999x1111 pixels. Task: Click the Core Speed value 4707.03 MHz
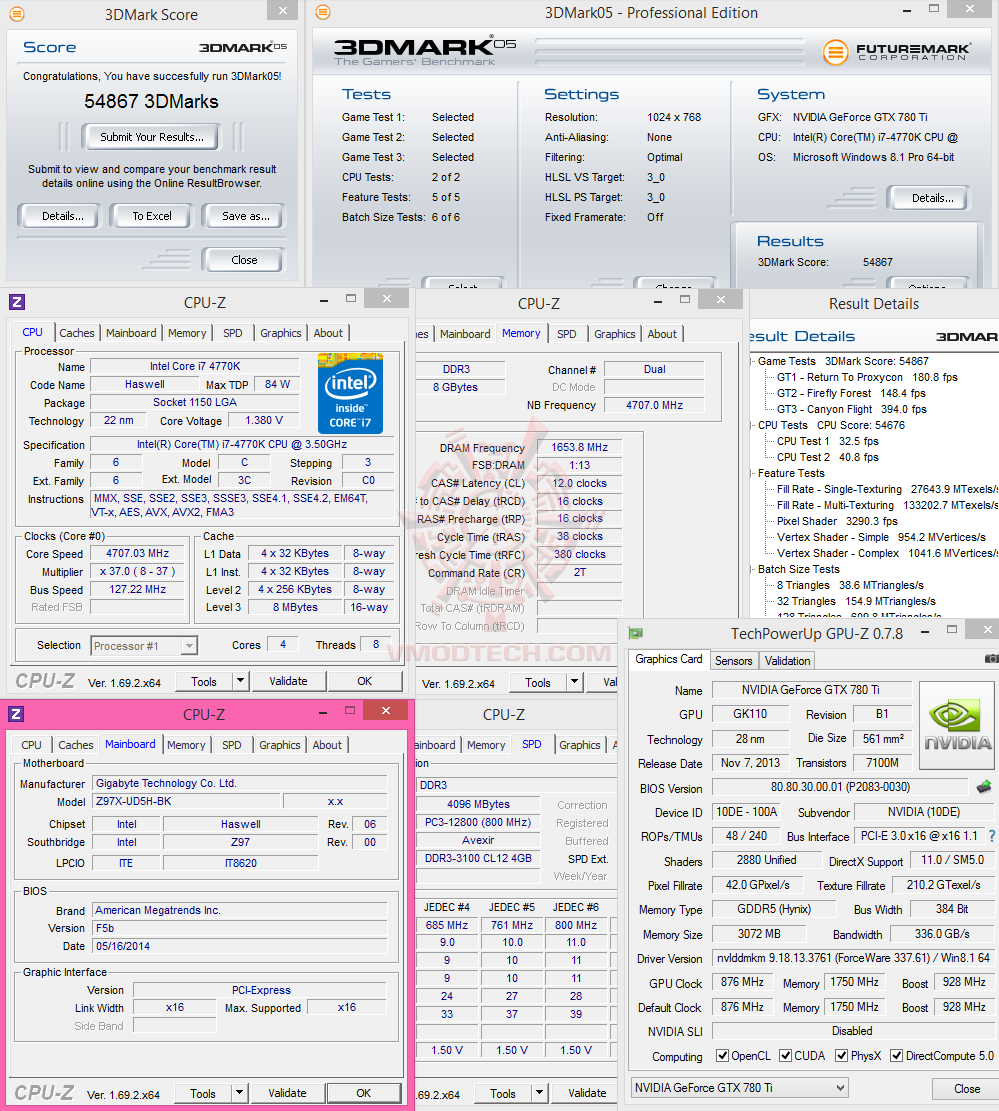[x=137, y=553]
